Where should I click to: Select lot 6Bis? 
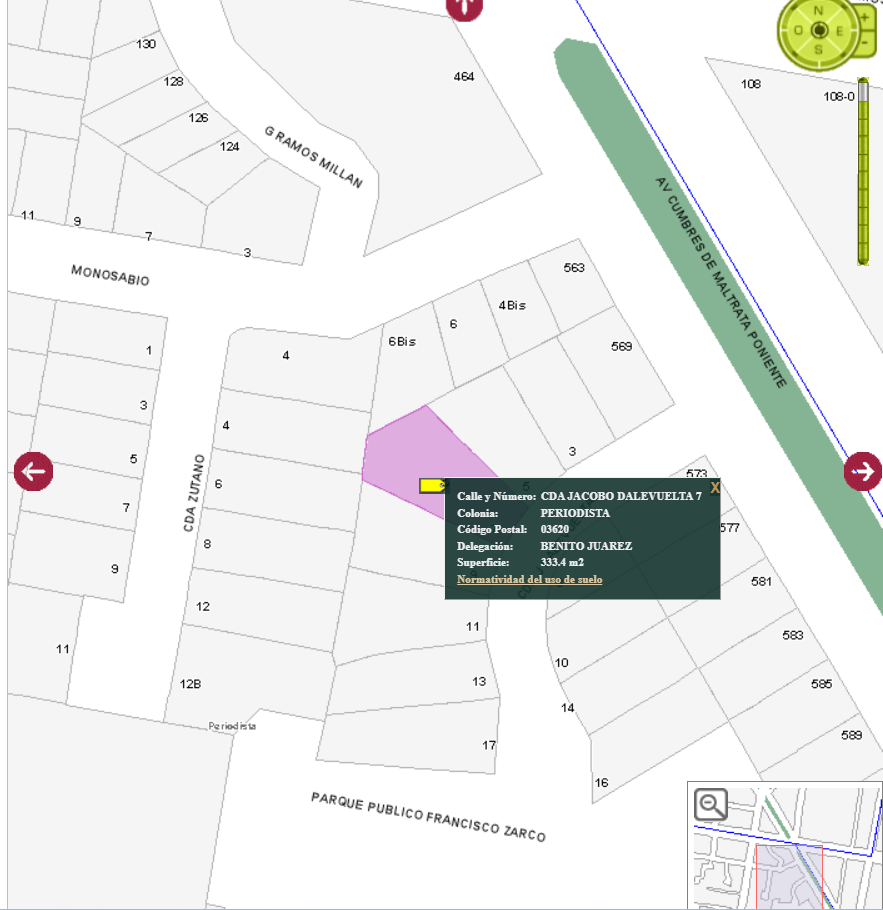click(x=402, y=342)
